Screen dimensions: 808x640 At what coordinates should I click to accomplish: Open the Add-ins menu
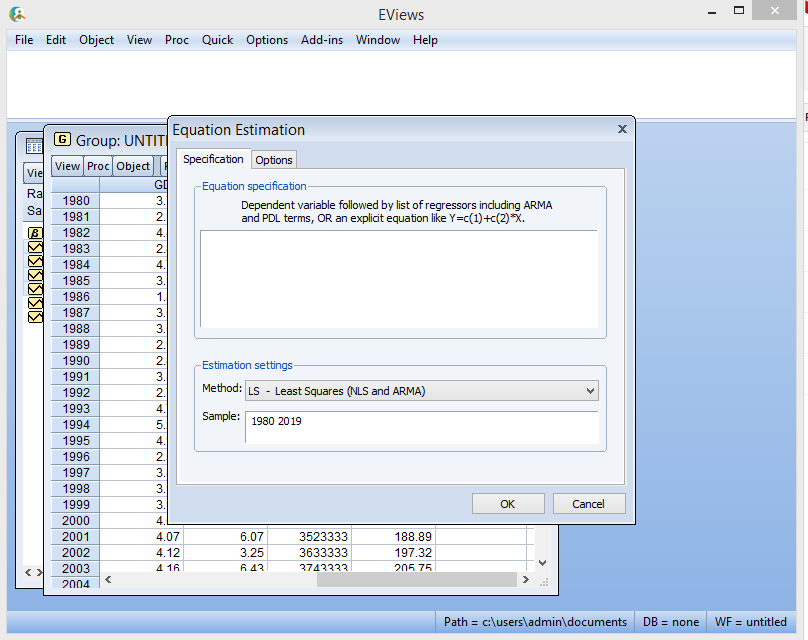coord(322,40)
